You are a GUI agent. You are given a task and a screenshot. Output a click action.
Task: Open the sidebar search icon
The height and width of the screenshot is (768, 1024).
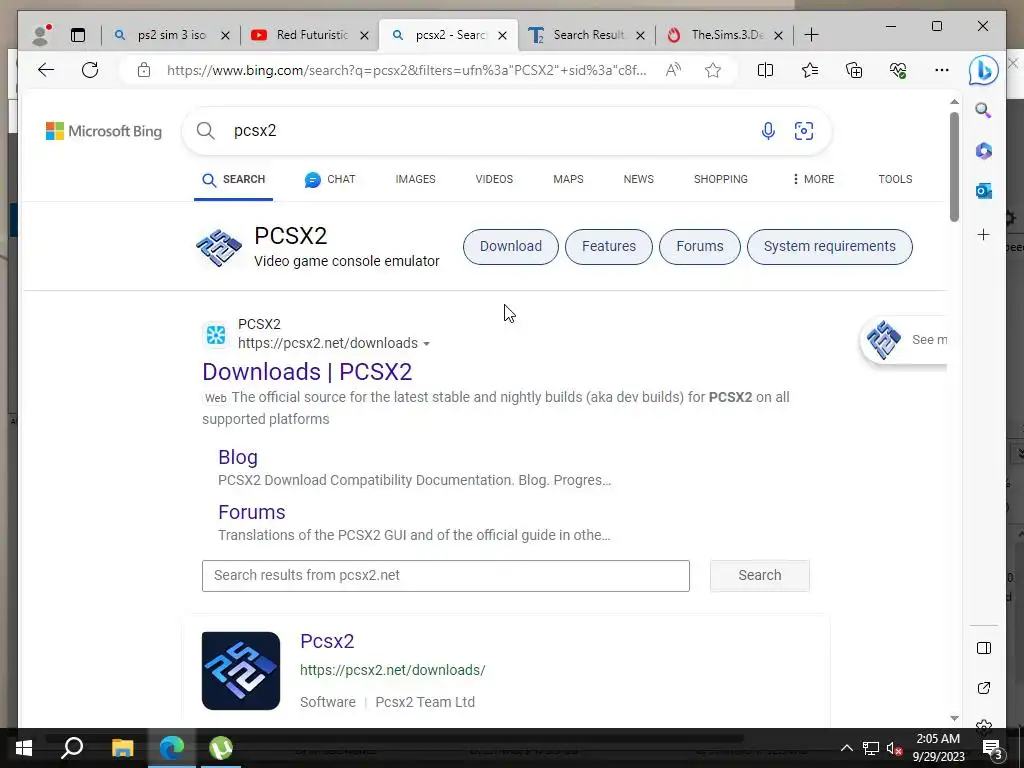point(984,110)
